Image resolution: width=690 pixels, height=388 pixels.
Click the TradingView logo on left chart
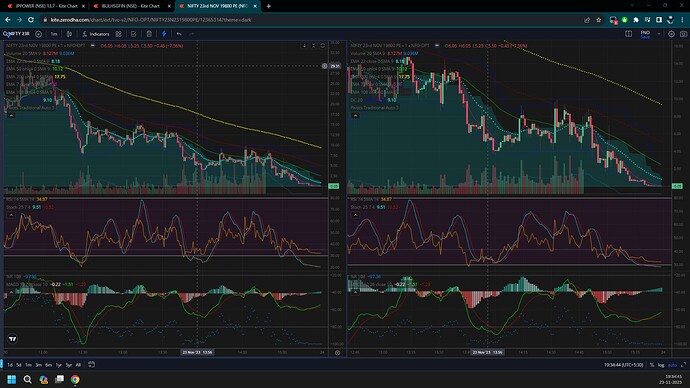coord(13,339)
